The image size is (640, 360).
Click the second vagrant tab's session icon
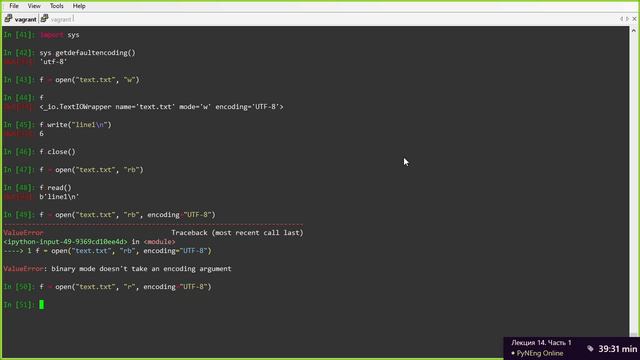pos(44,19)
